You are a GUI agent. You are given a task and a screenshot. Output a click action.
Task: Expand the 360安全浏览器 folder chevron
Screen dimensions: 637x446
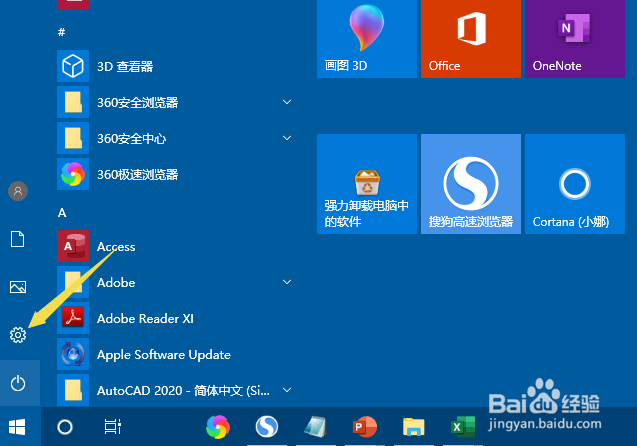pos(287,102)
